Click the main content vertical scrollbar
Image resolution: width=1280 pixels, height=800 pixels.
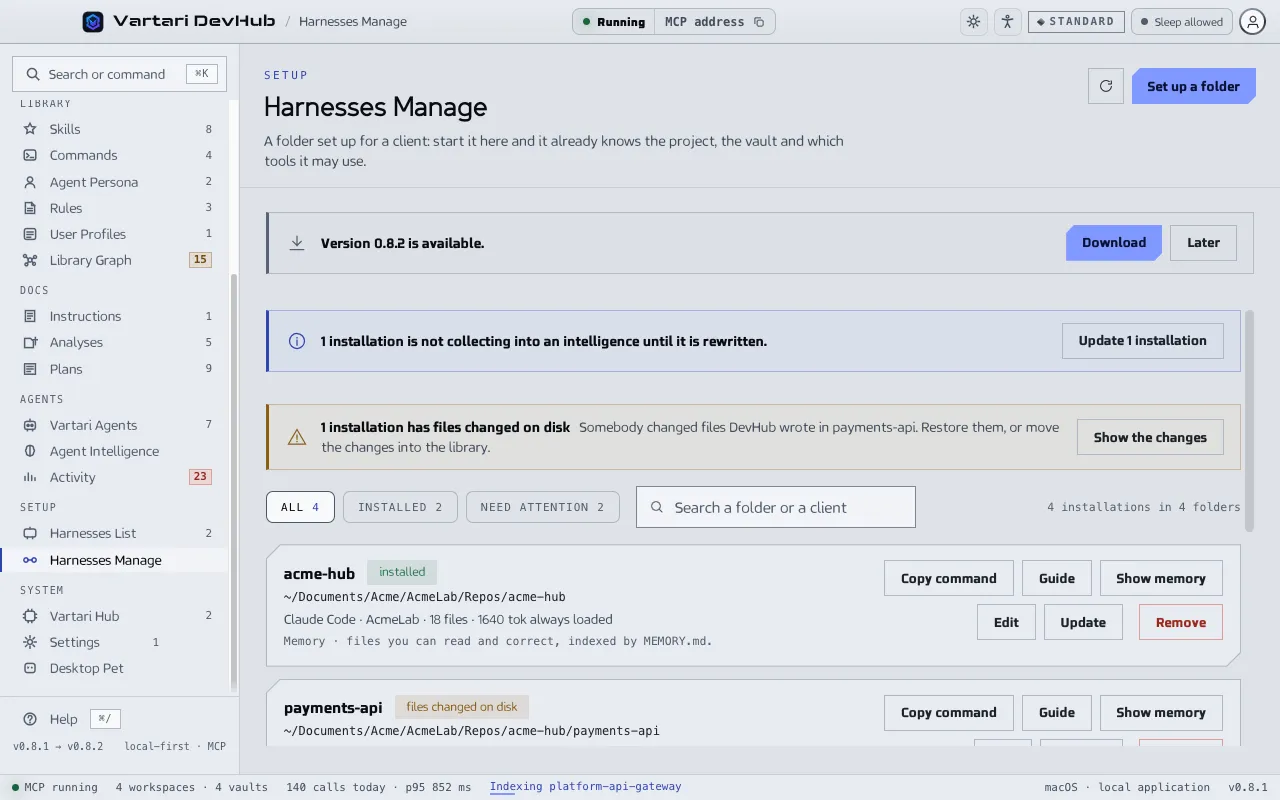pos(1249,420)
